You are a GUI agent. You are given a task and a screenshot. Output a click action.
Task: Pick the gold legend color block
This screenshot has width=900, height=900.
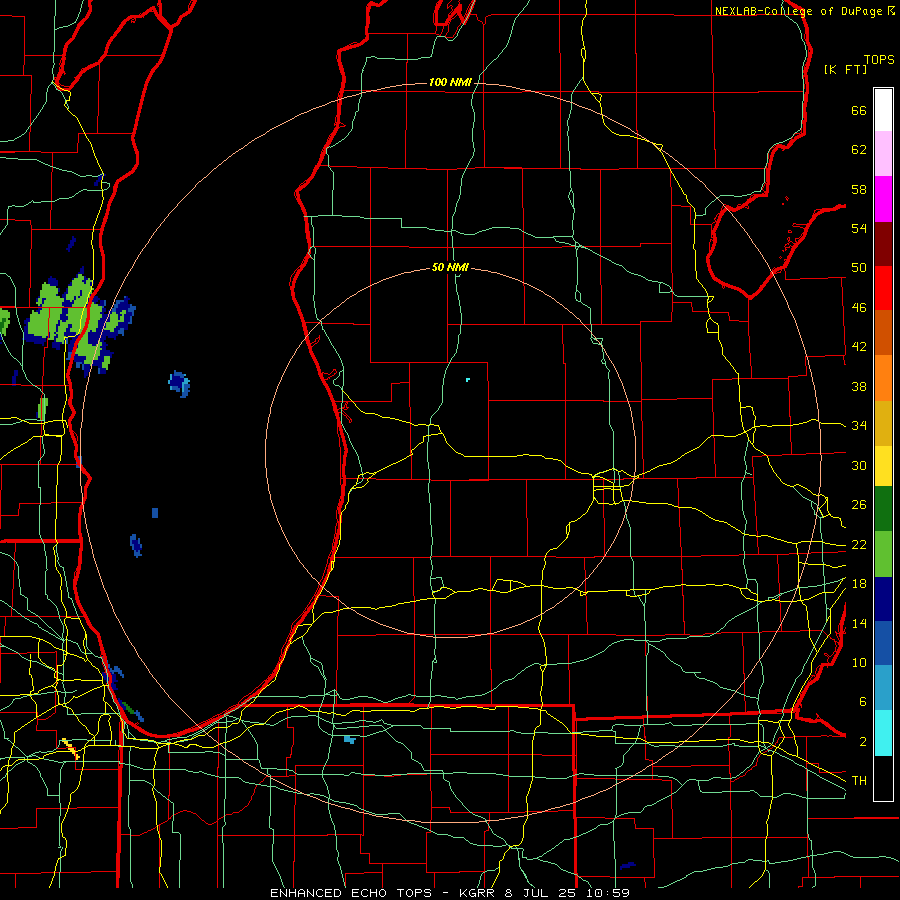(x=883, y=423)
